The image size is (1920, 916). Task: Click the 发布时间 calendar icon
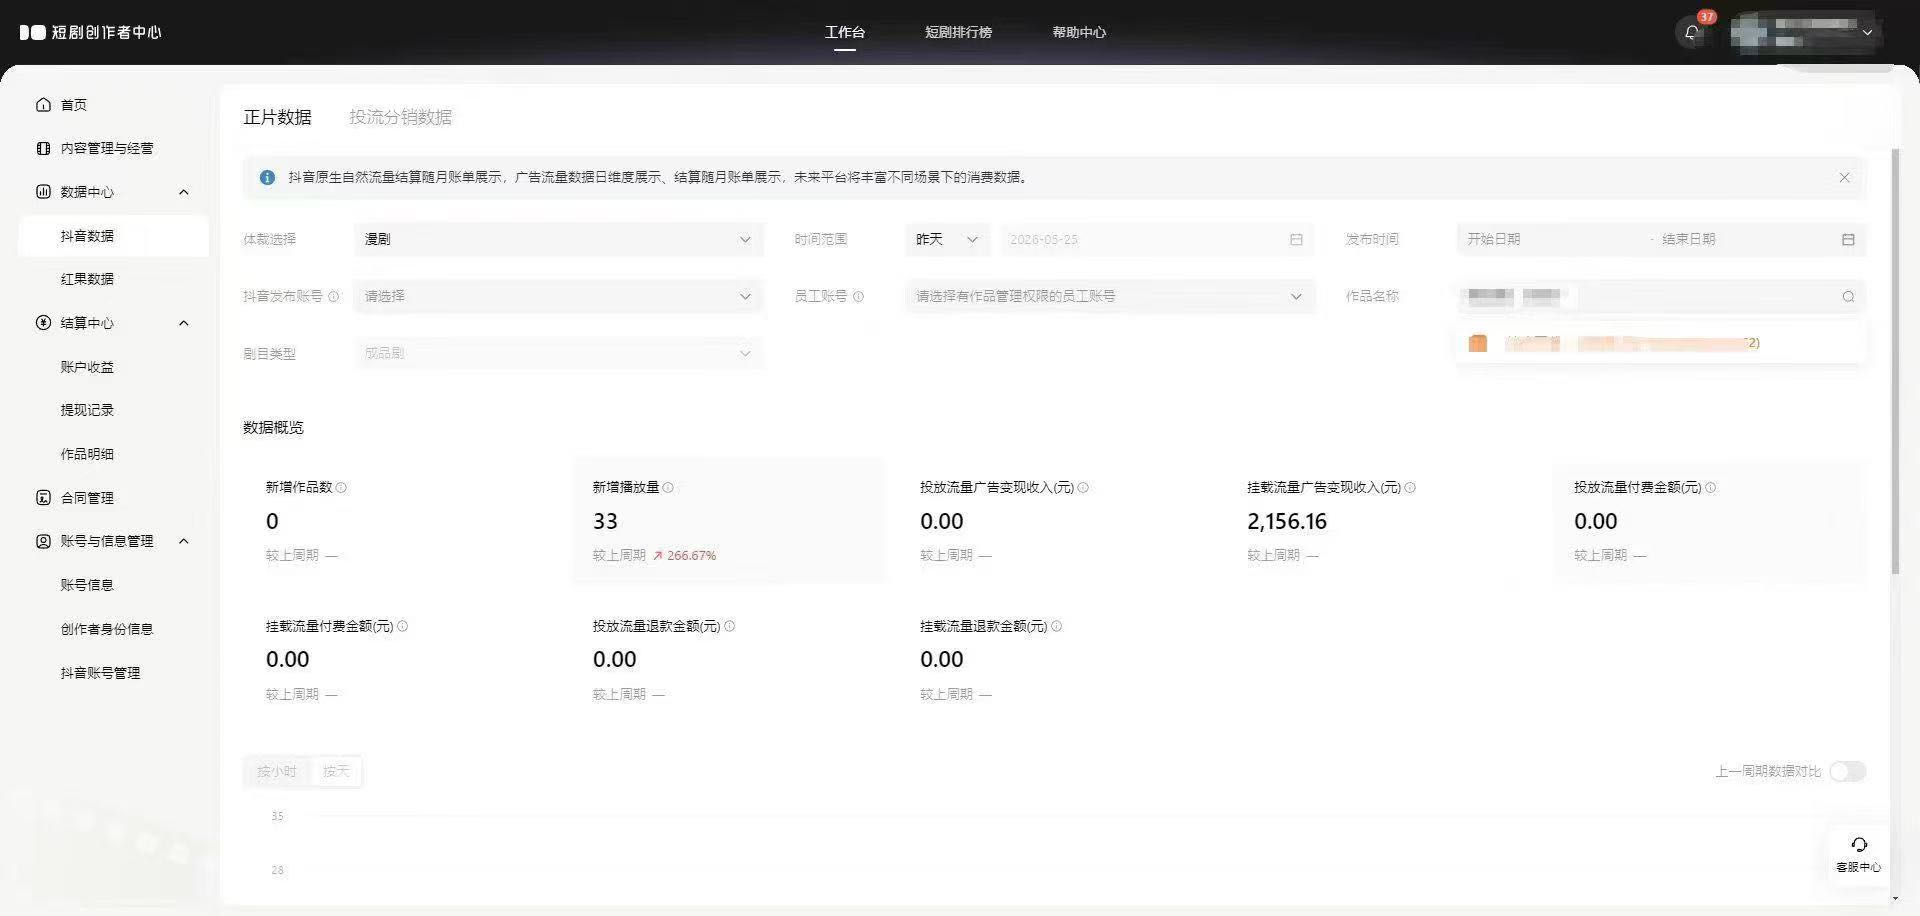coord(1848,239)
